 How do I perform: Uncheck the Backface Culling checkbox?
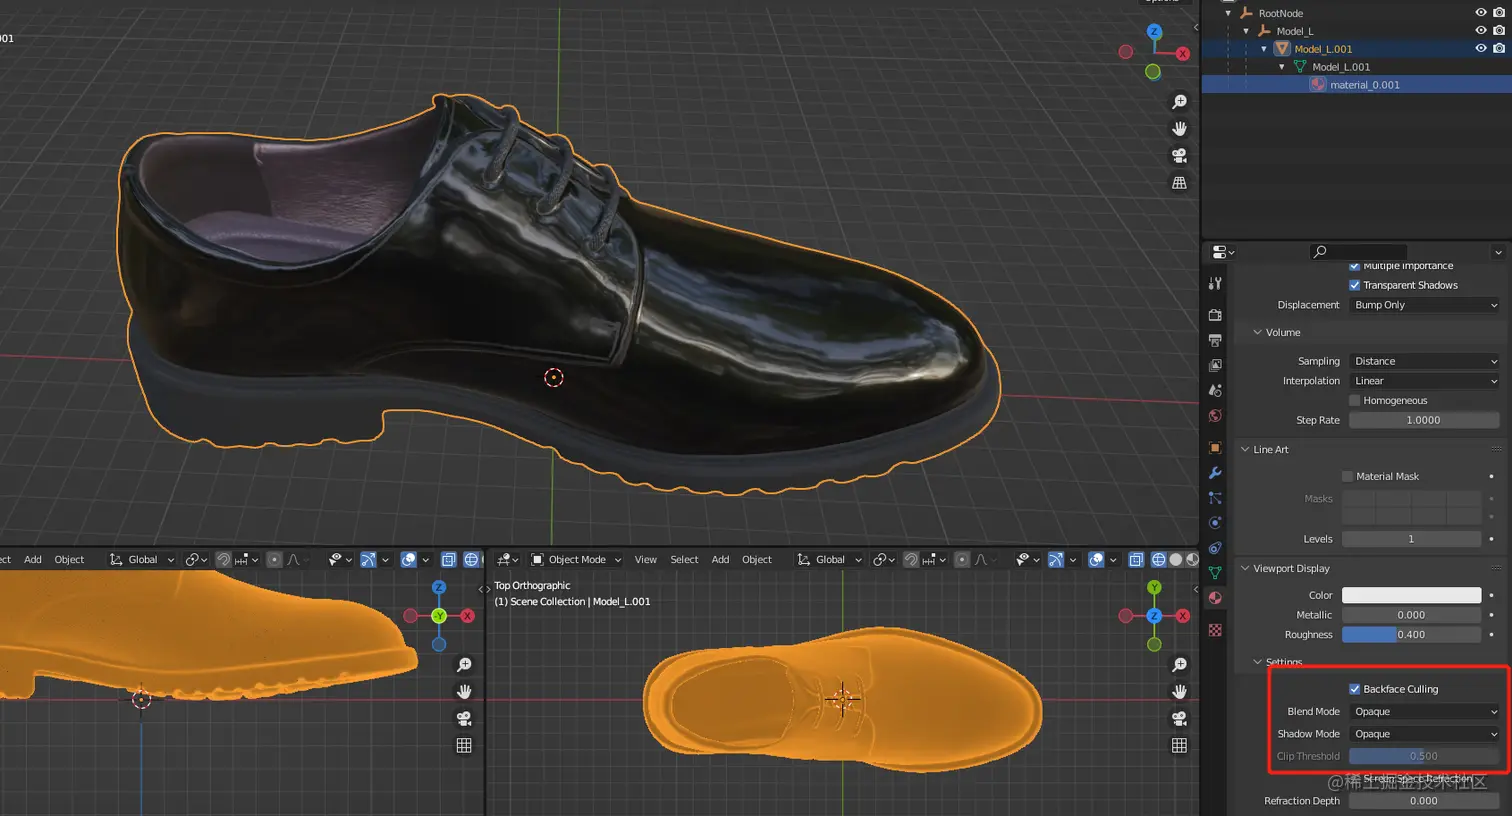[x=1354, y=689]
